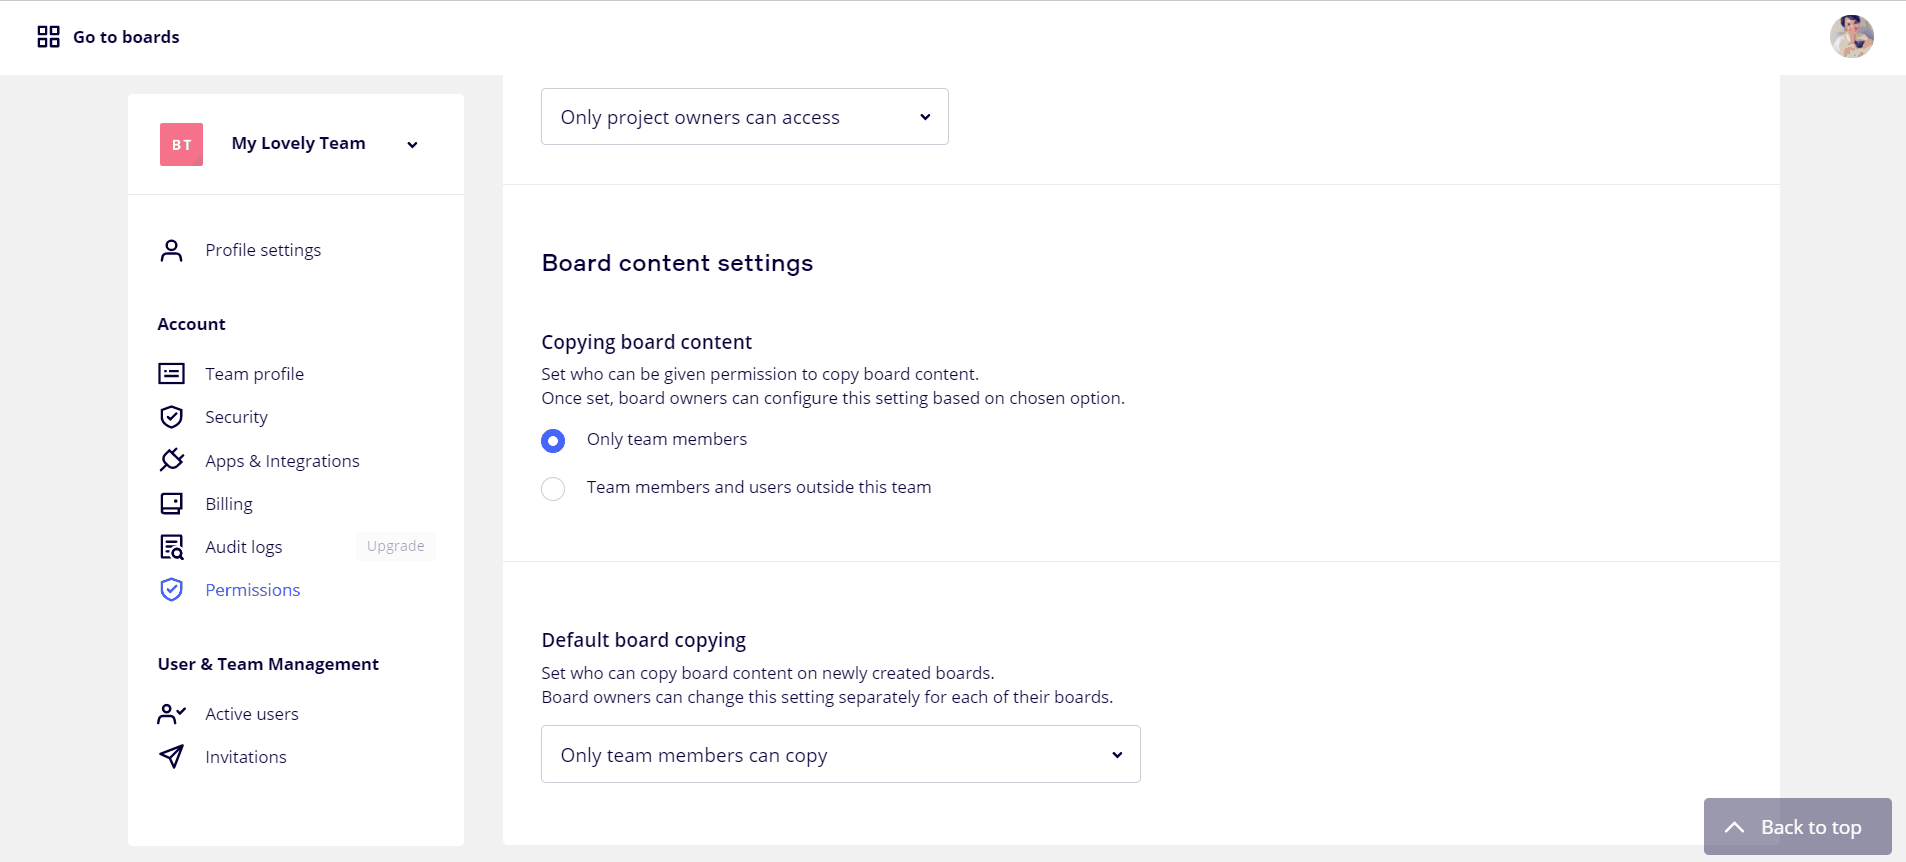Click the Team profile card icon
The height and width of the screenshot is (862, 1906).
pos(171,374)
